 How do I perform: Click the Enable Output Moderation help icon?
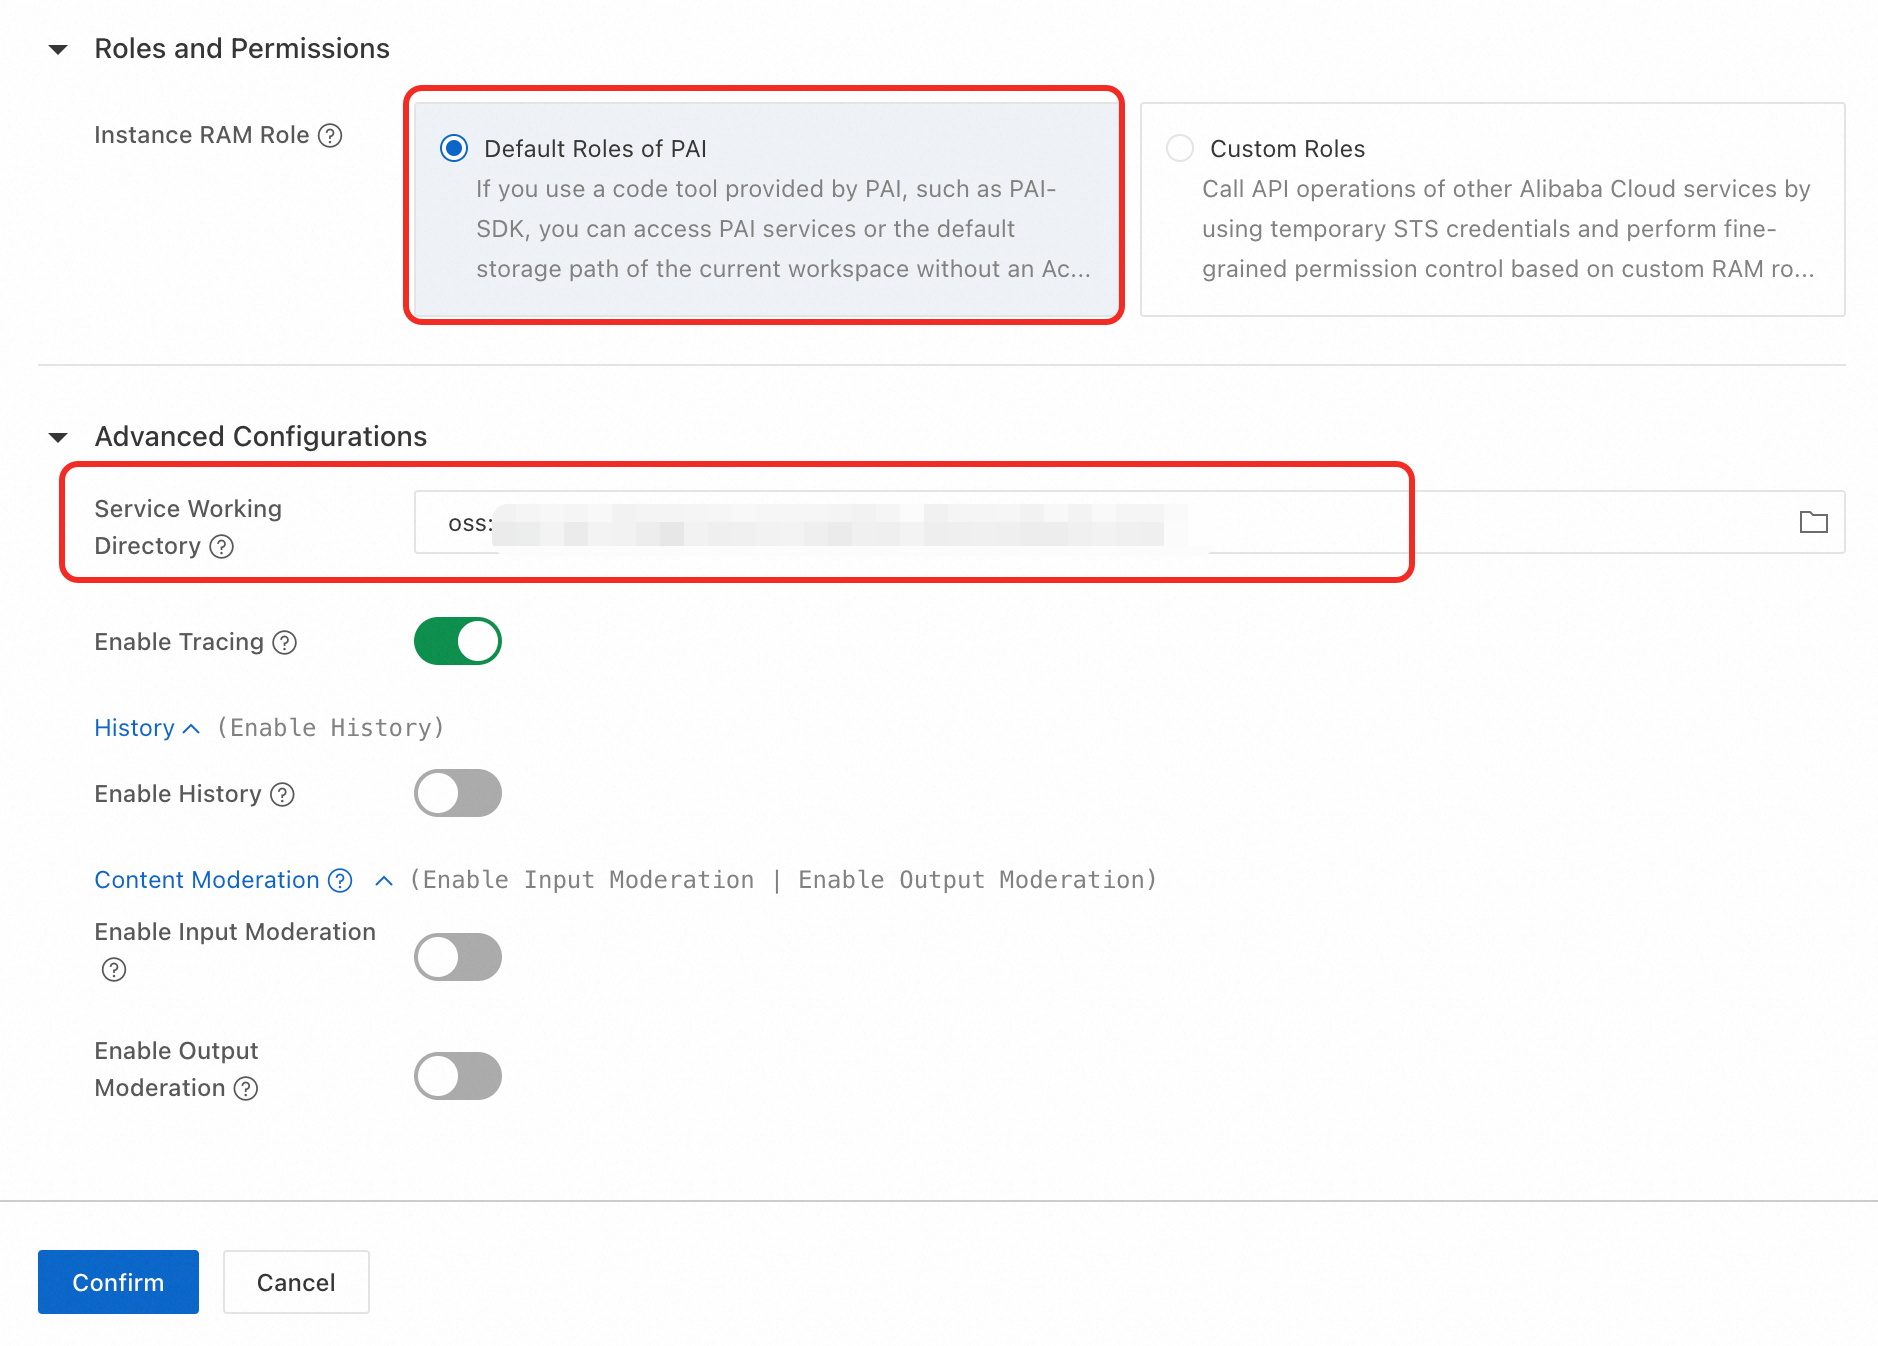click(x=246, y=1088)
